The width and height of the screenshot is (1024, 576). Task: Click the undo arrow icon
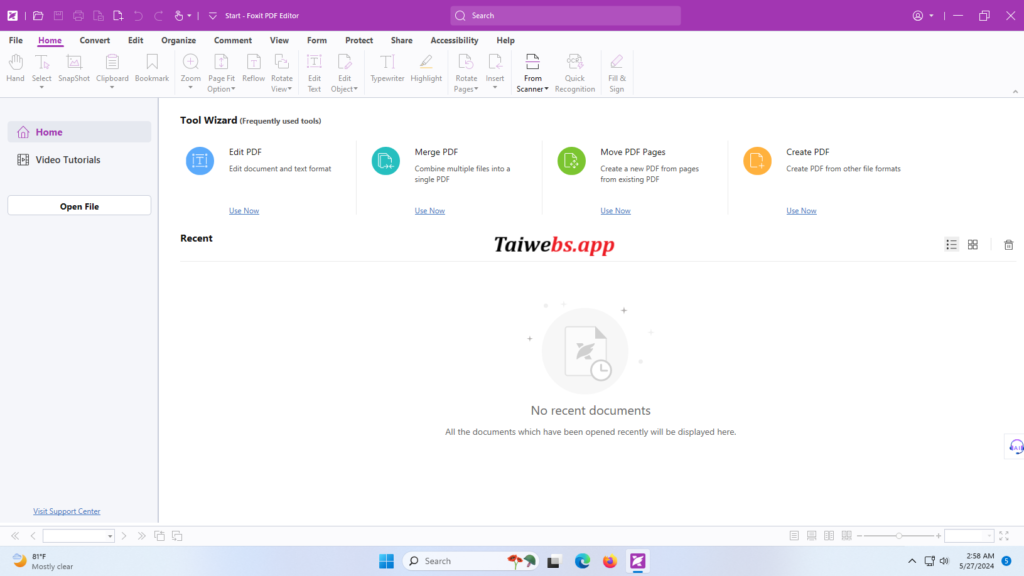point(138,16)
